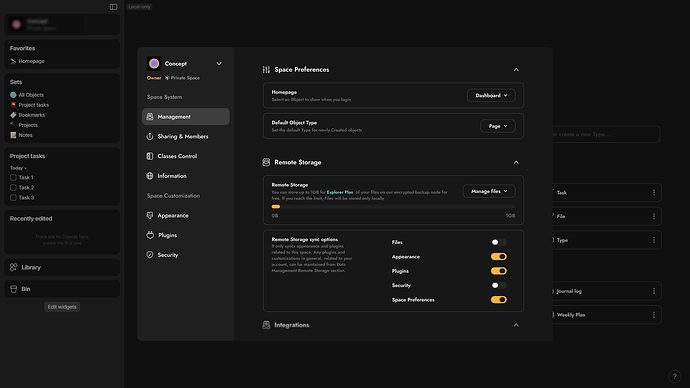Click the Library icon in sidebar
690x388 pixels.
14,267
